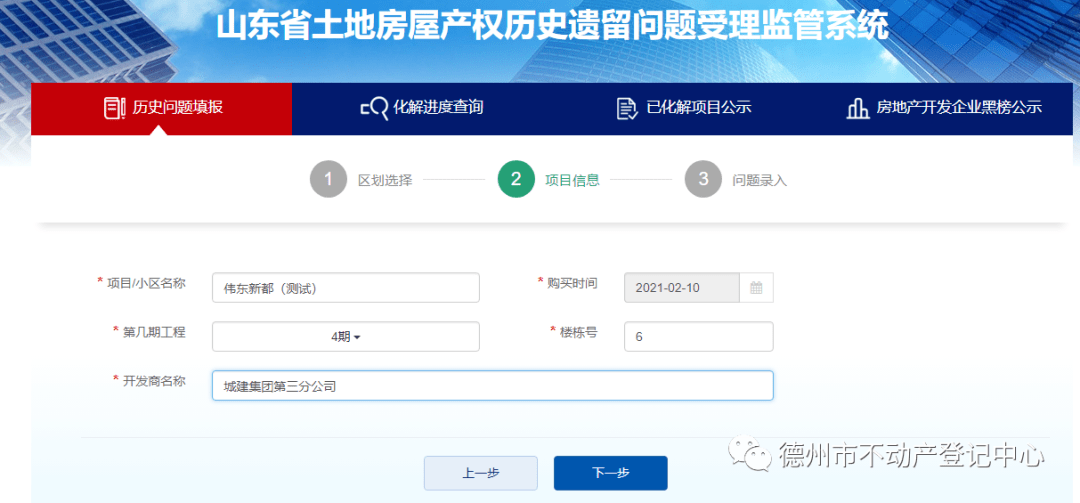Click the 区划选择 step label
The image size is (1080, 503).
385,181
